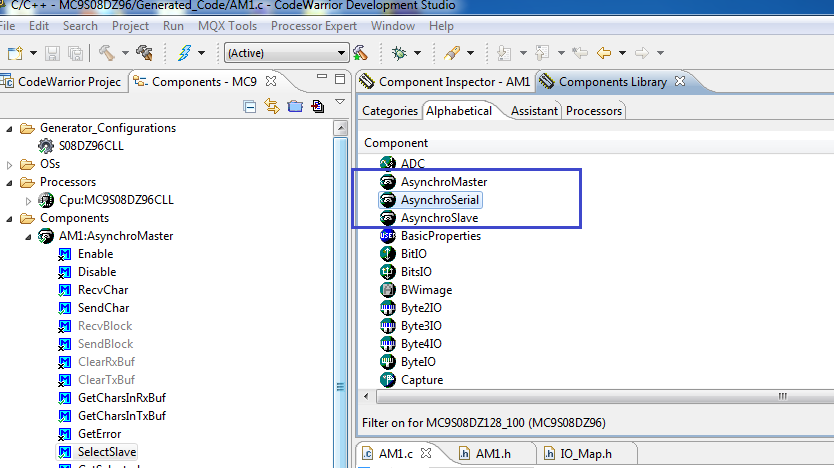Viewport: 834px width, 468px height.
Task: Click the Debug bug toolbar icon
Action: click(x=399, y=53)
